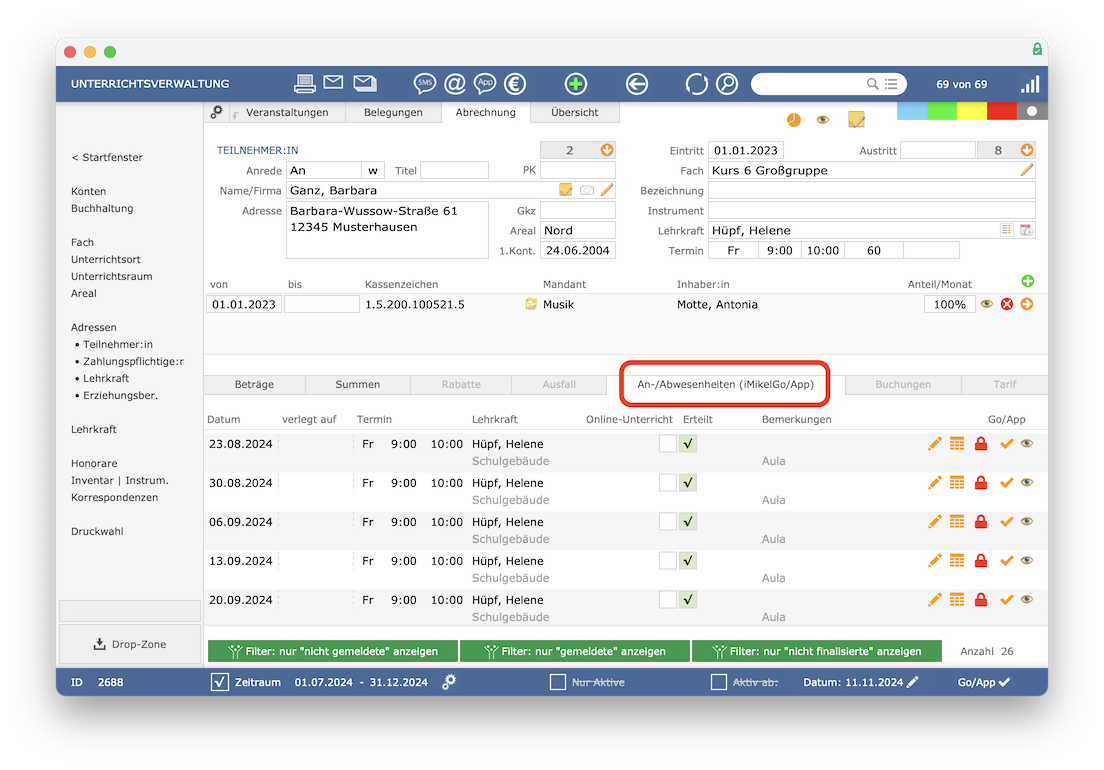
Task: Click the Euro currency icon
Action: (515, 84)
